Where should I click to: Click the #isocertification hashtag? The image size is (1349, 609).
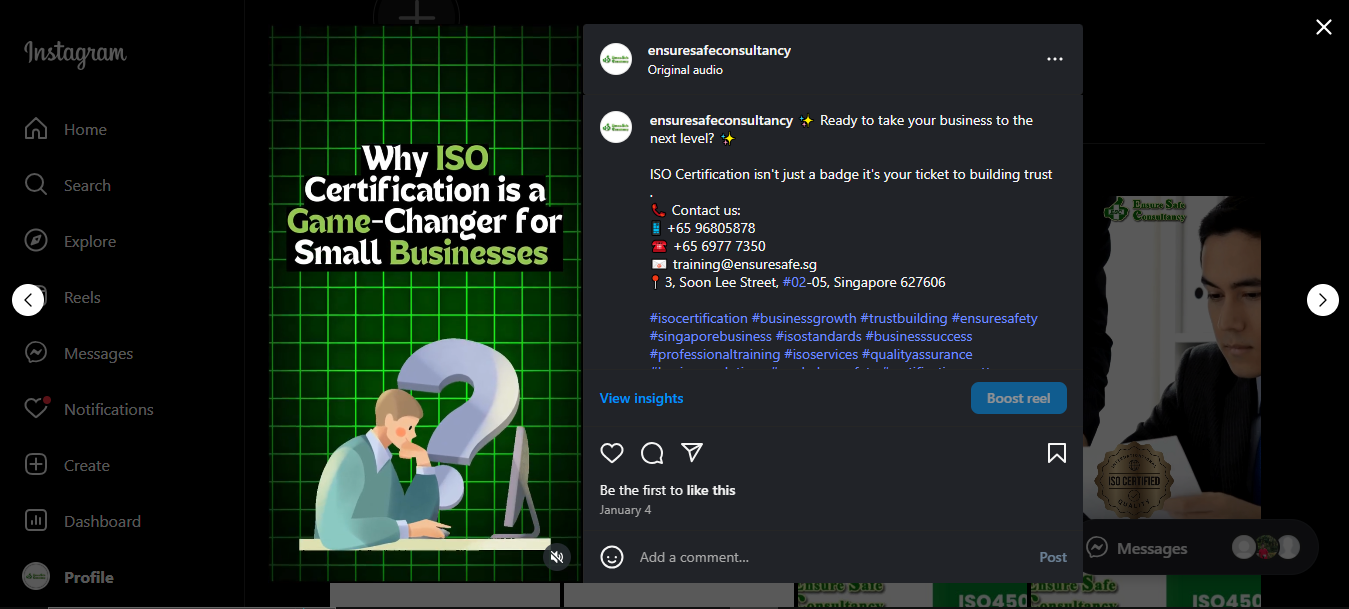coord(698,318)
